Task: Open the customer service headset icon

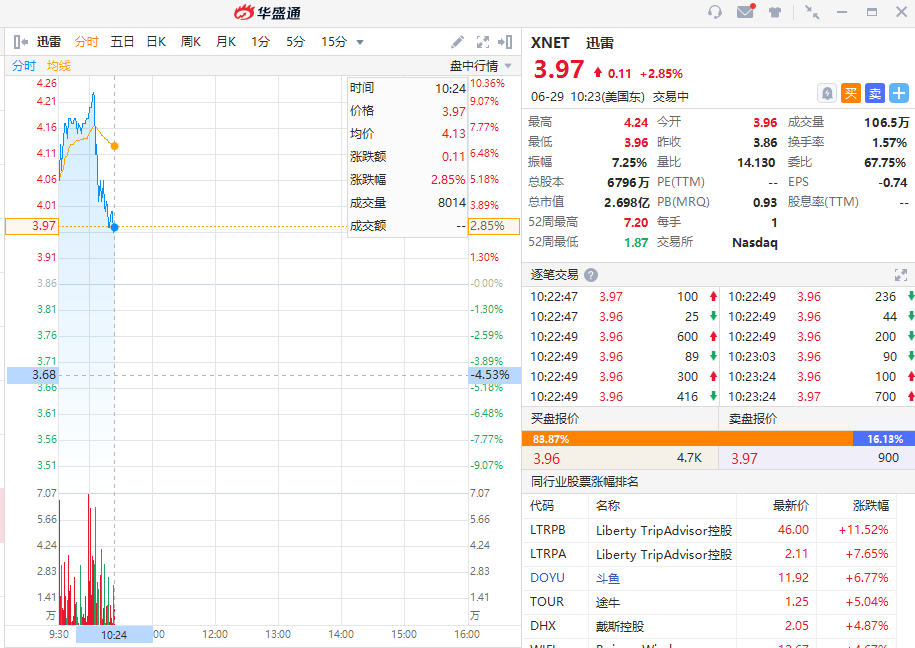Action: click(715, 12)
